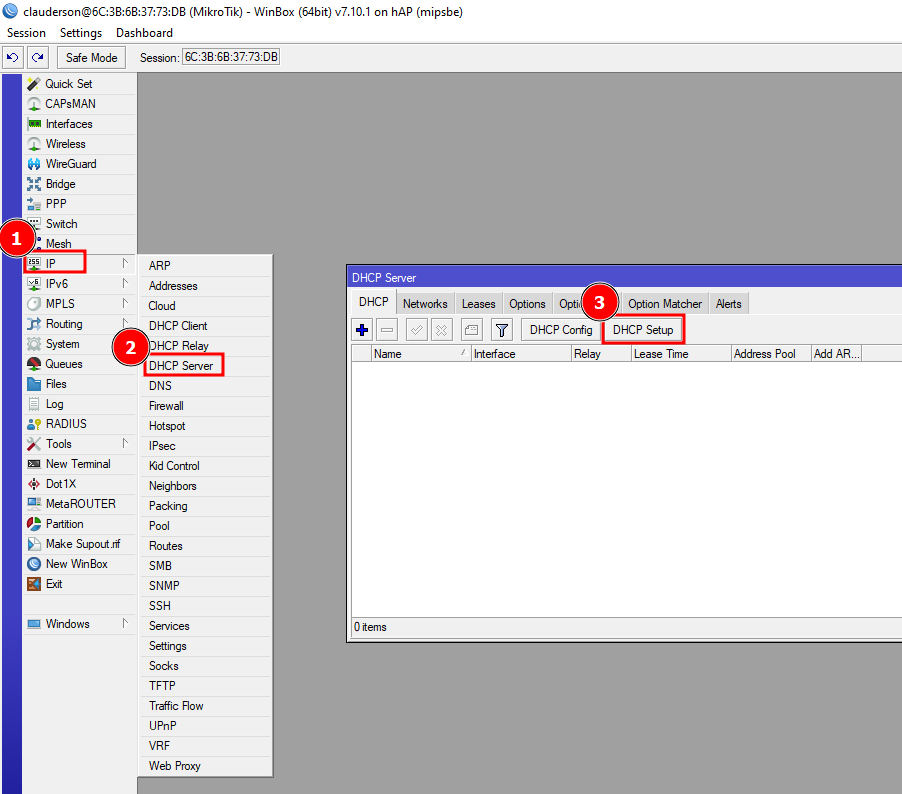Click the Undo arrow icon
Image resolution: width=902 pixels, height=794 pixels.
pos(13,57)
